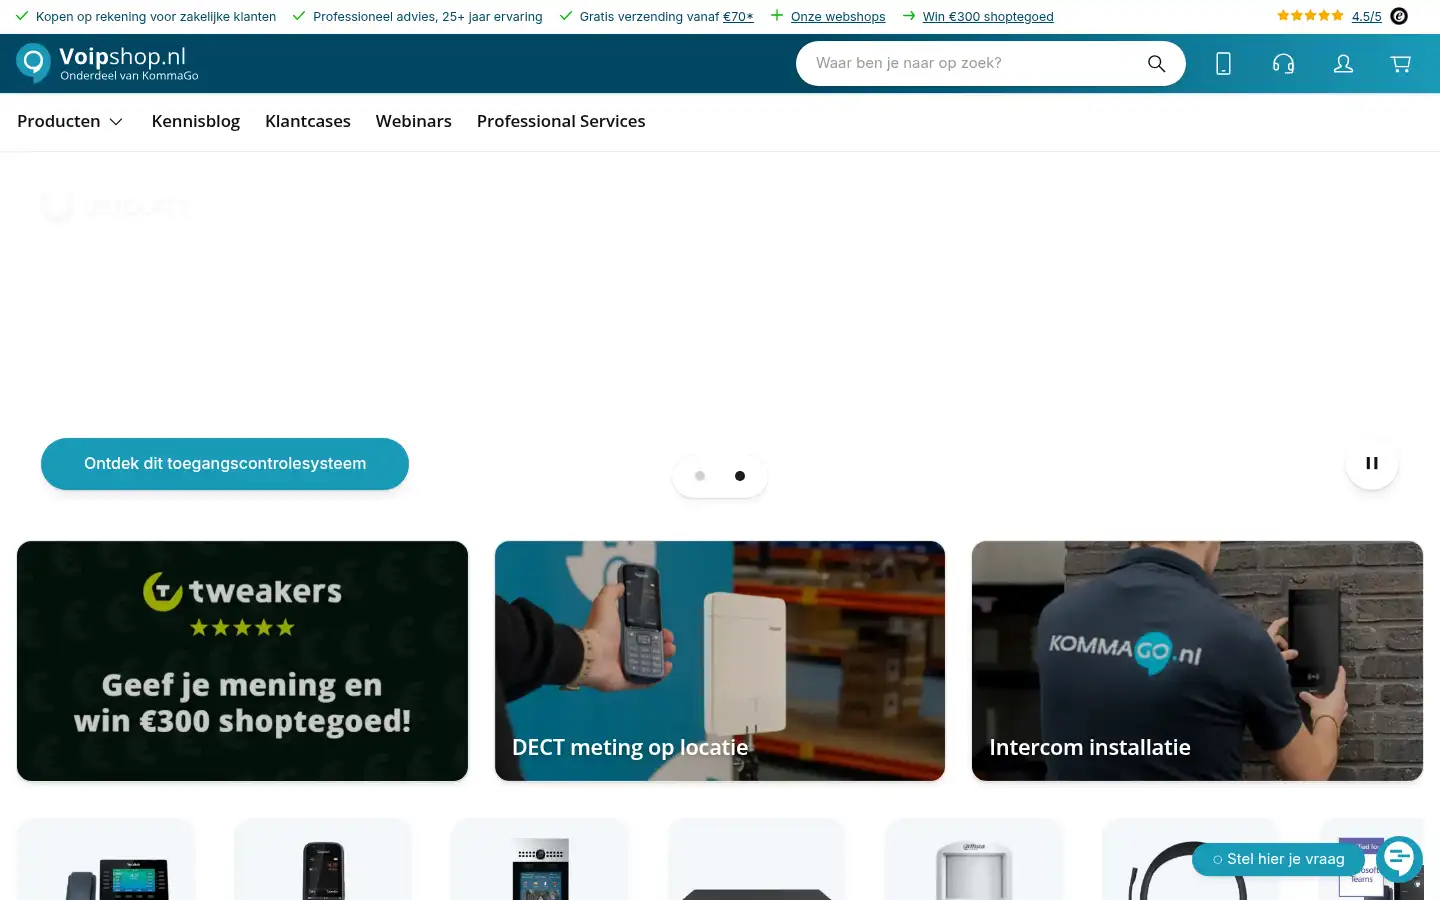Expand the Producten menu chevron
This screenshot has height=900, width=1440.
pyautogui.click(x=116, y=121)
